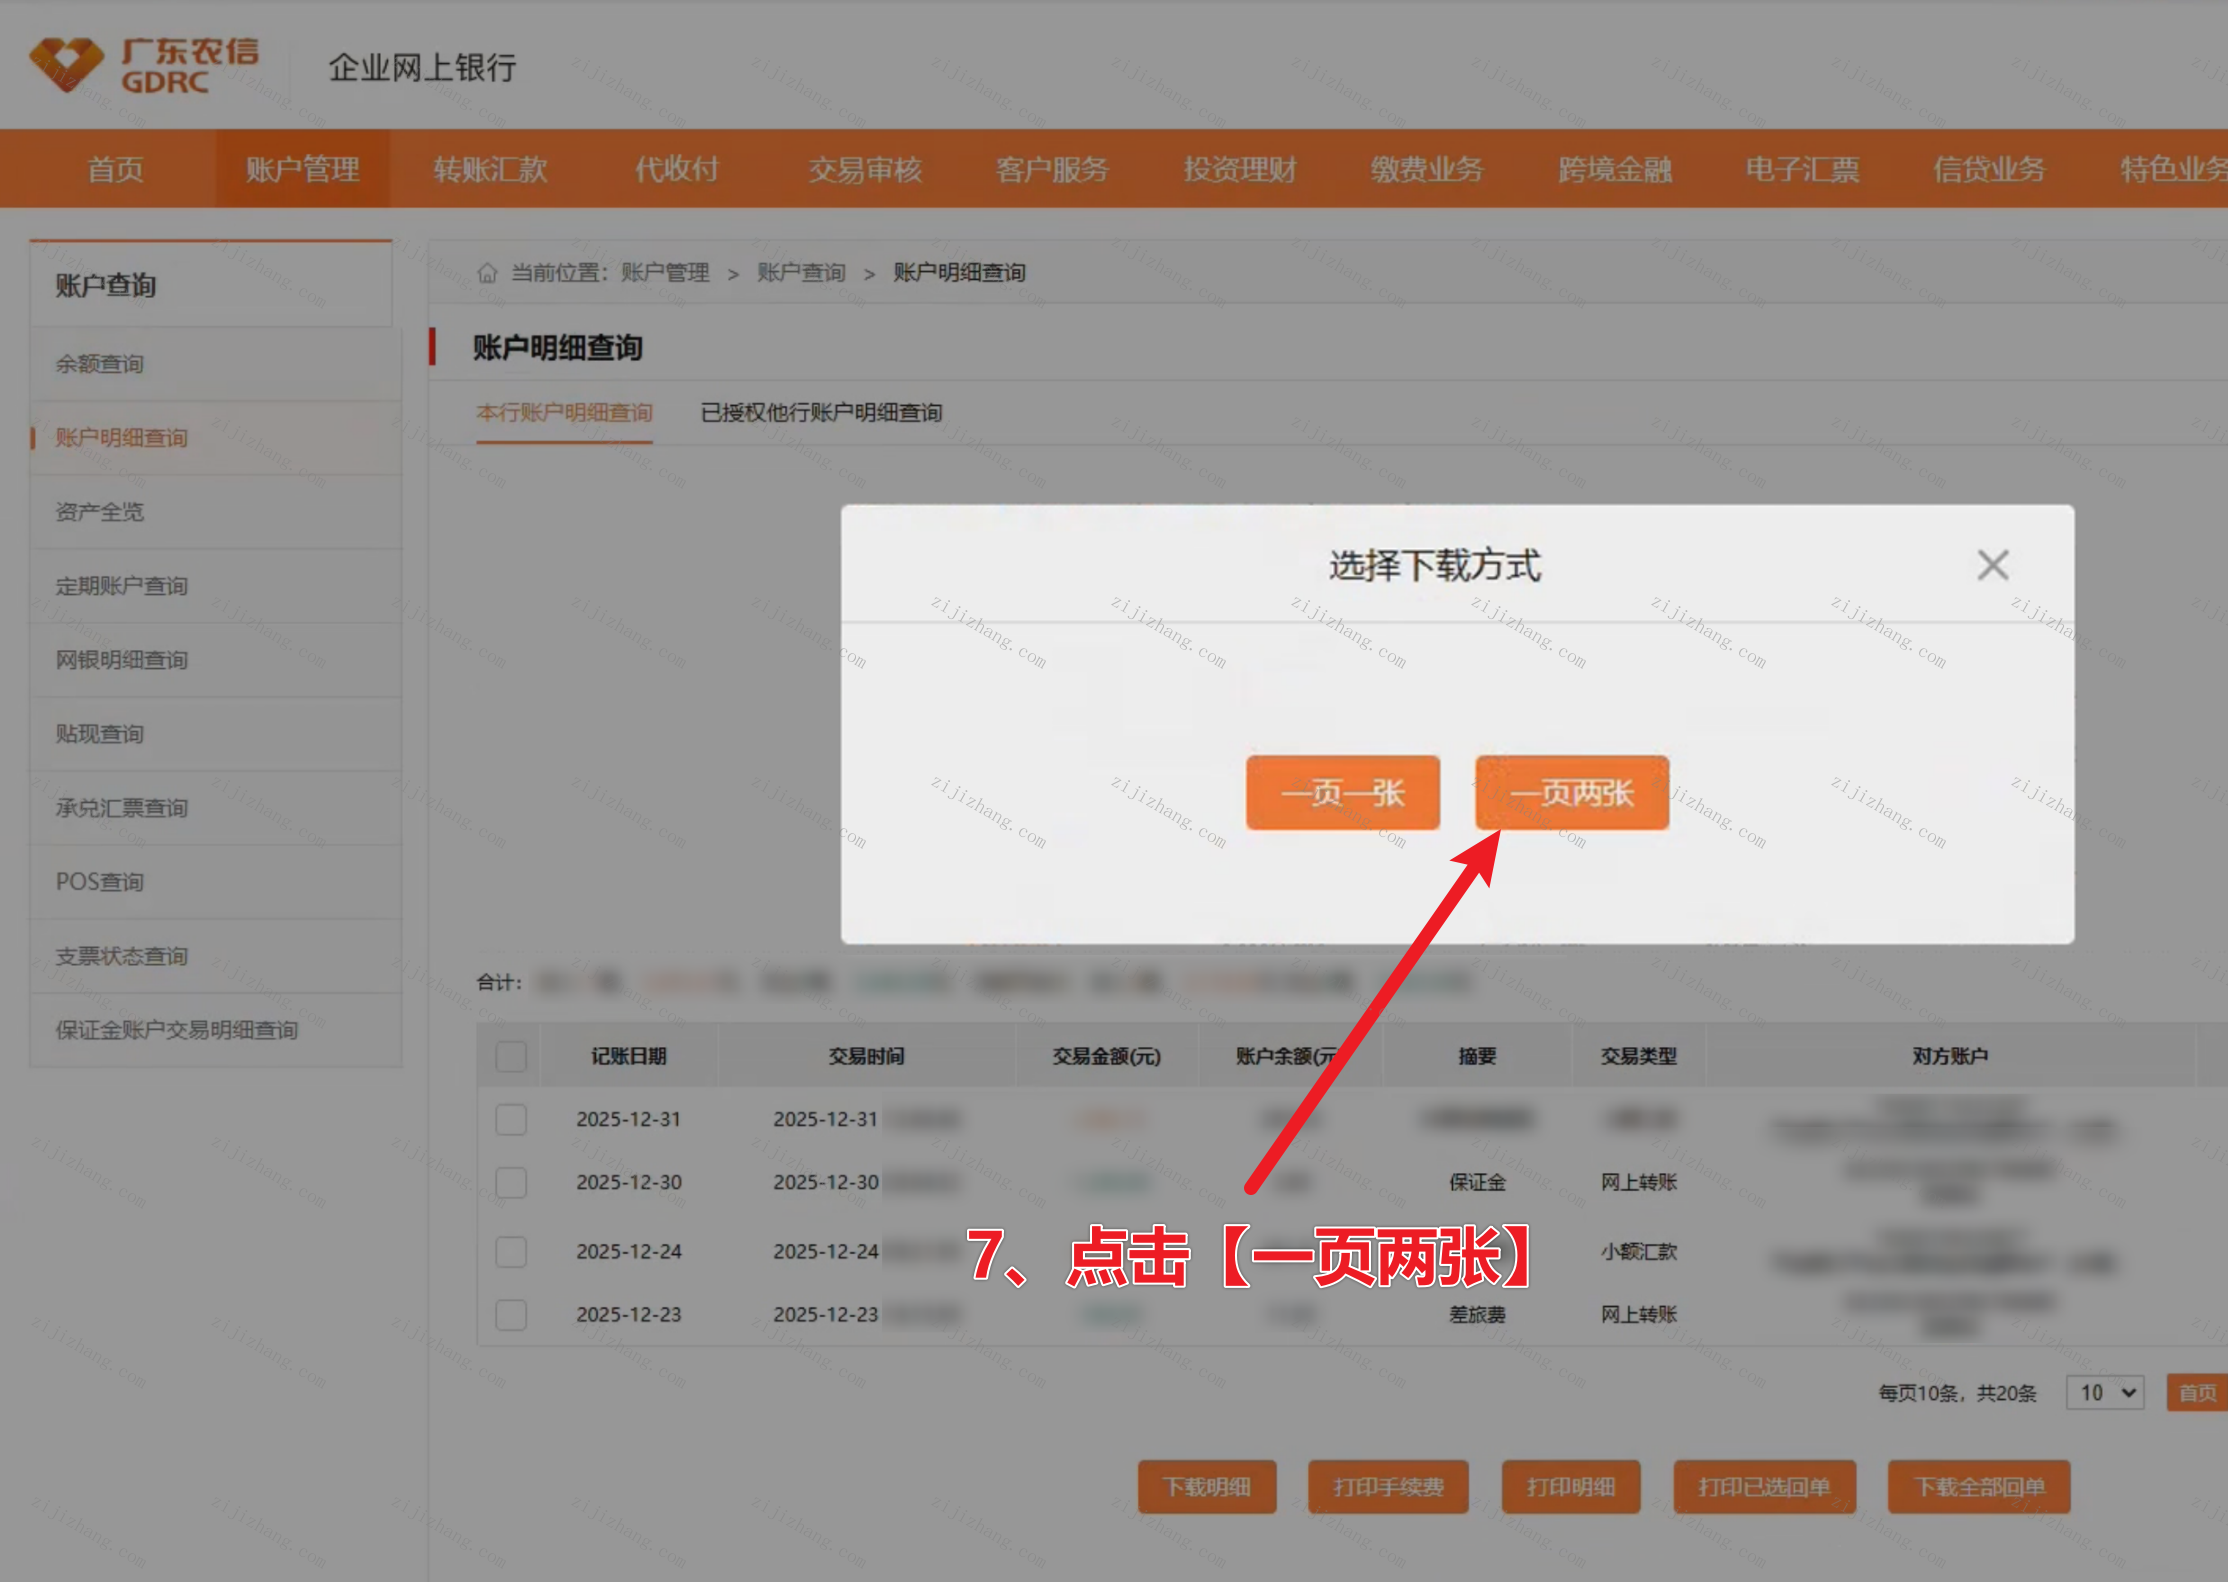
Task: Open 转账汇款 in the top navigation
Action: [490, 169]
